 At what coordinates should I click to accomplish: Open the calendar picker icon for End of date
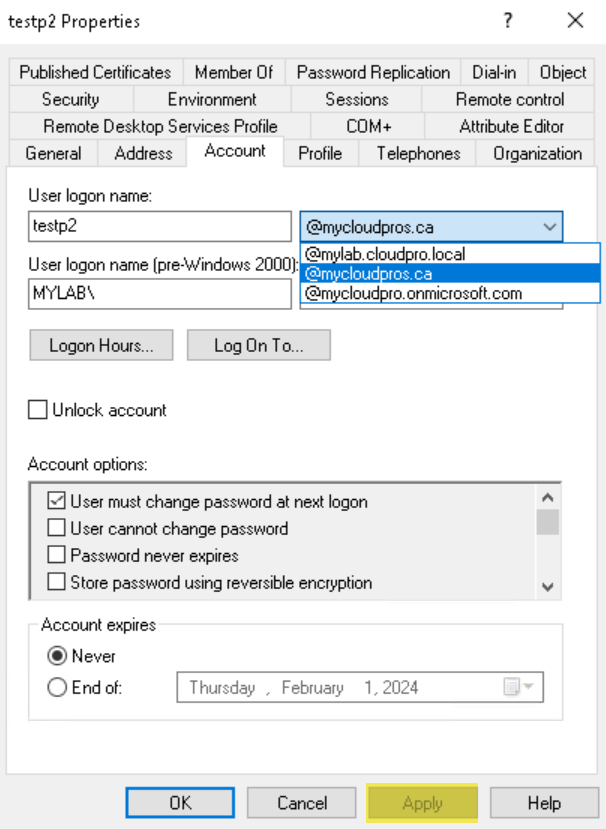[518, 687]
